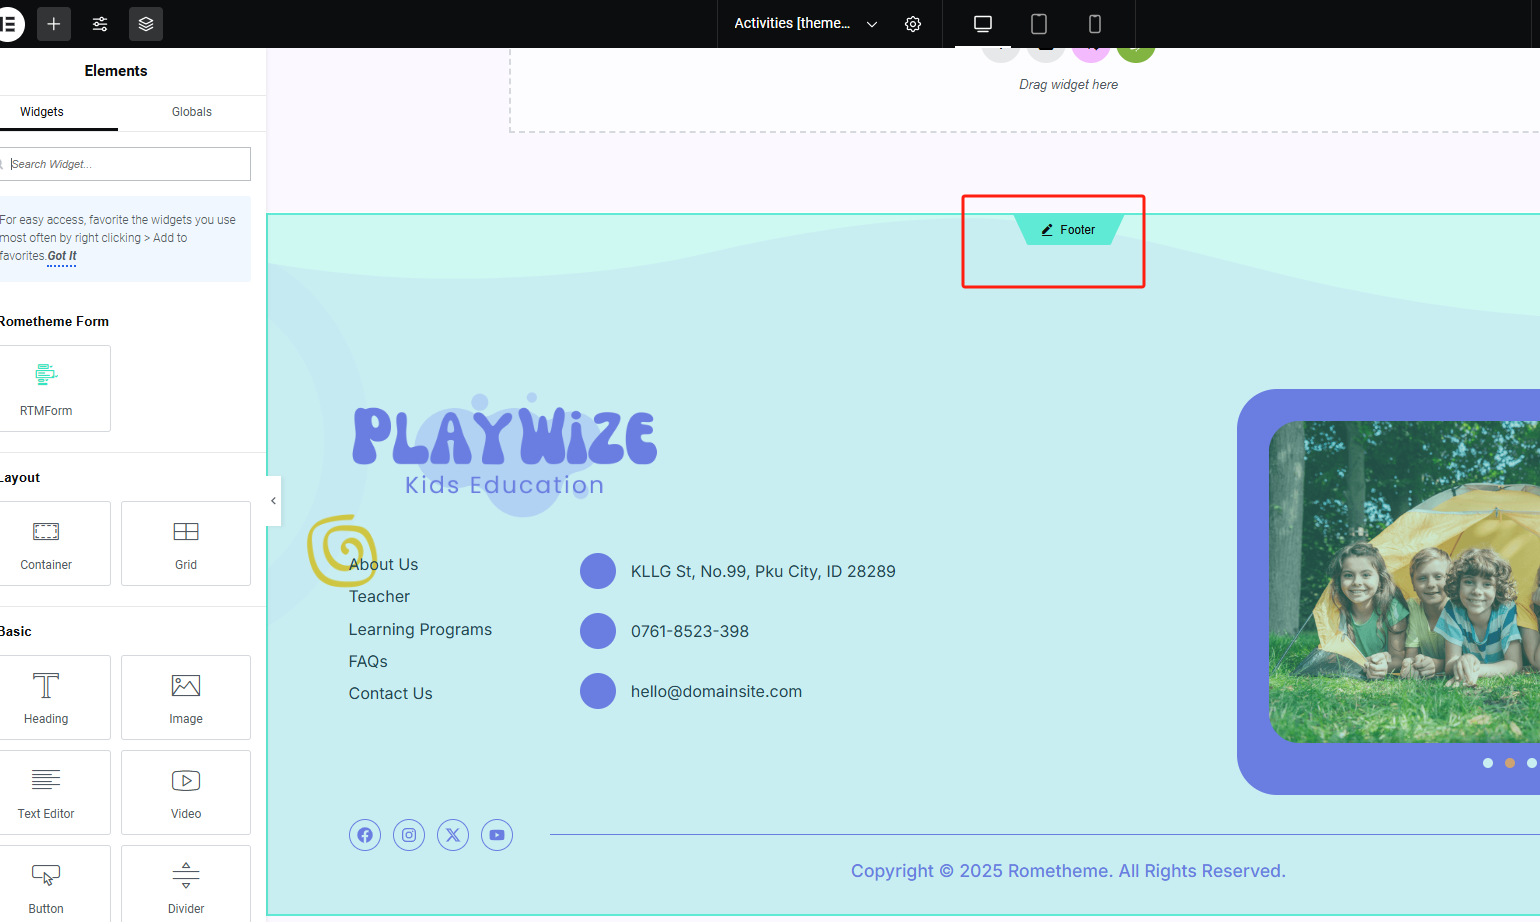
Task: Switch to the Globals tab
Action: coord(191,112)
